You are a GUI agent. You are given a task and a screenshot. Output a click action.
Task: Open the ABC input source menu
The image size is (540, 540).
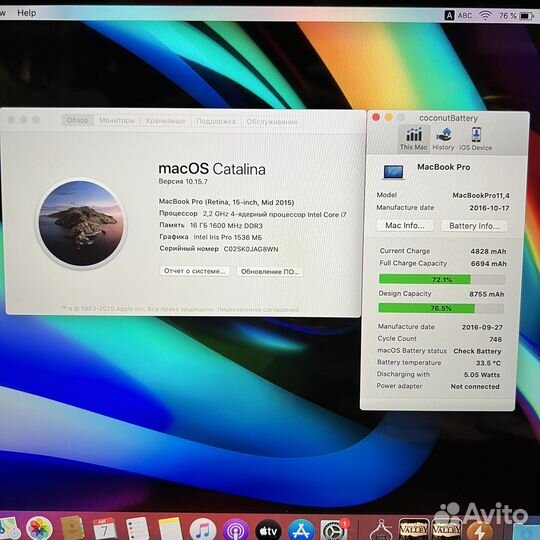pyautogui.click(x=459, y=15)
